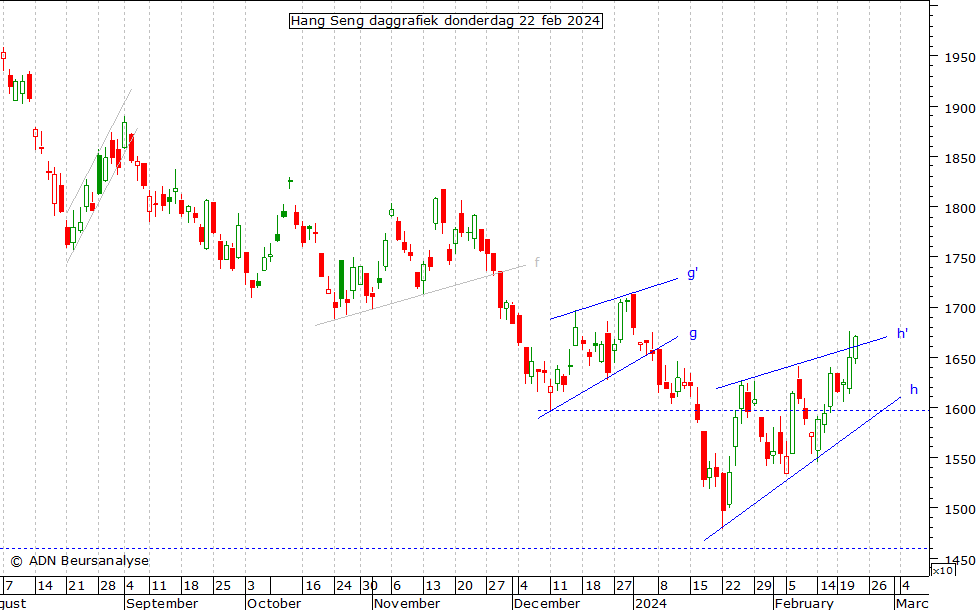Click the January 15 date label
The width and height of the screenshot is (980, 610).
tap(700, 586)
